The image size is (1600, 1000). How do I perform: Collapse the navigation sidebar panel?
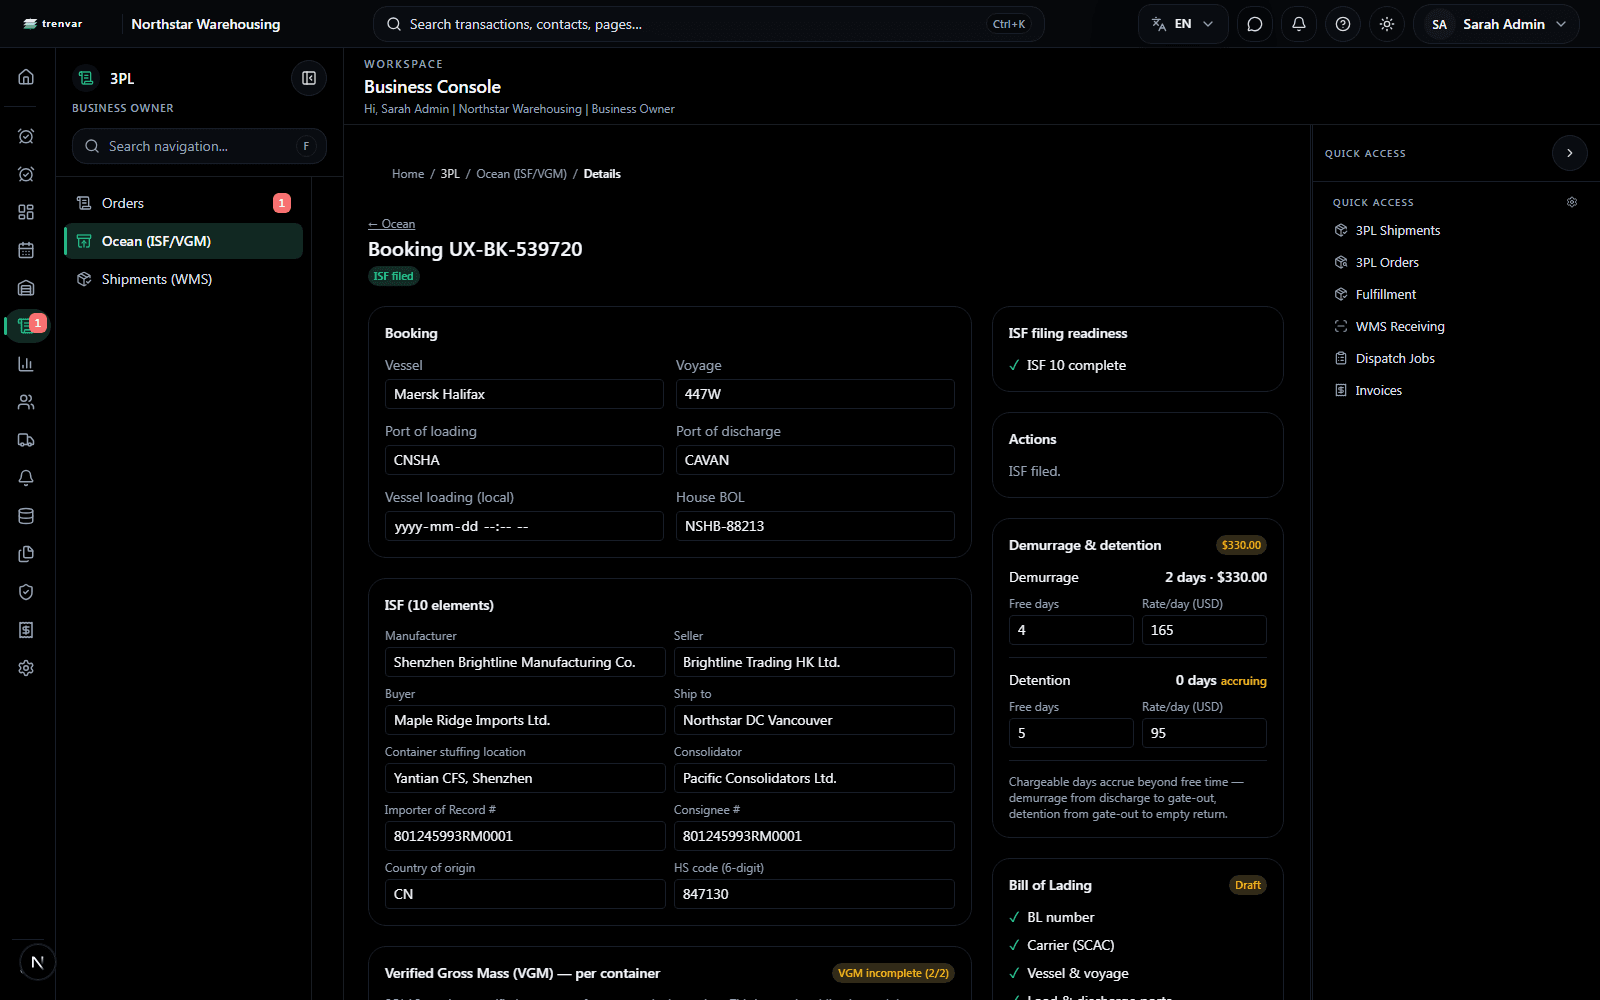[x=309, y=78]
